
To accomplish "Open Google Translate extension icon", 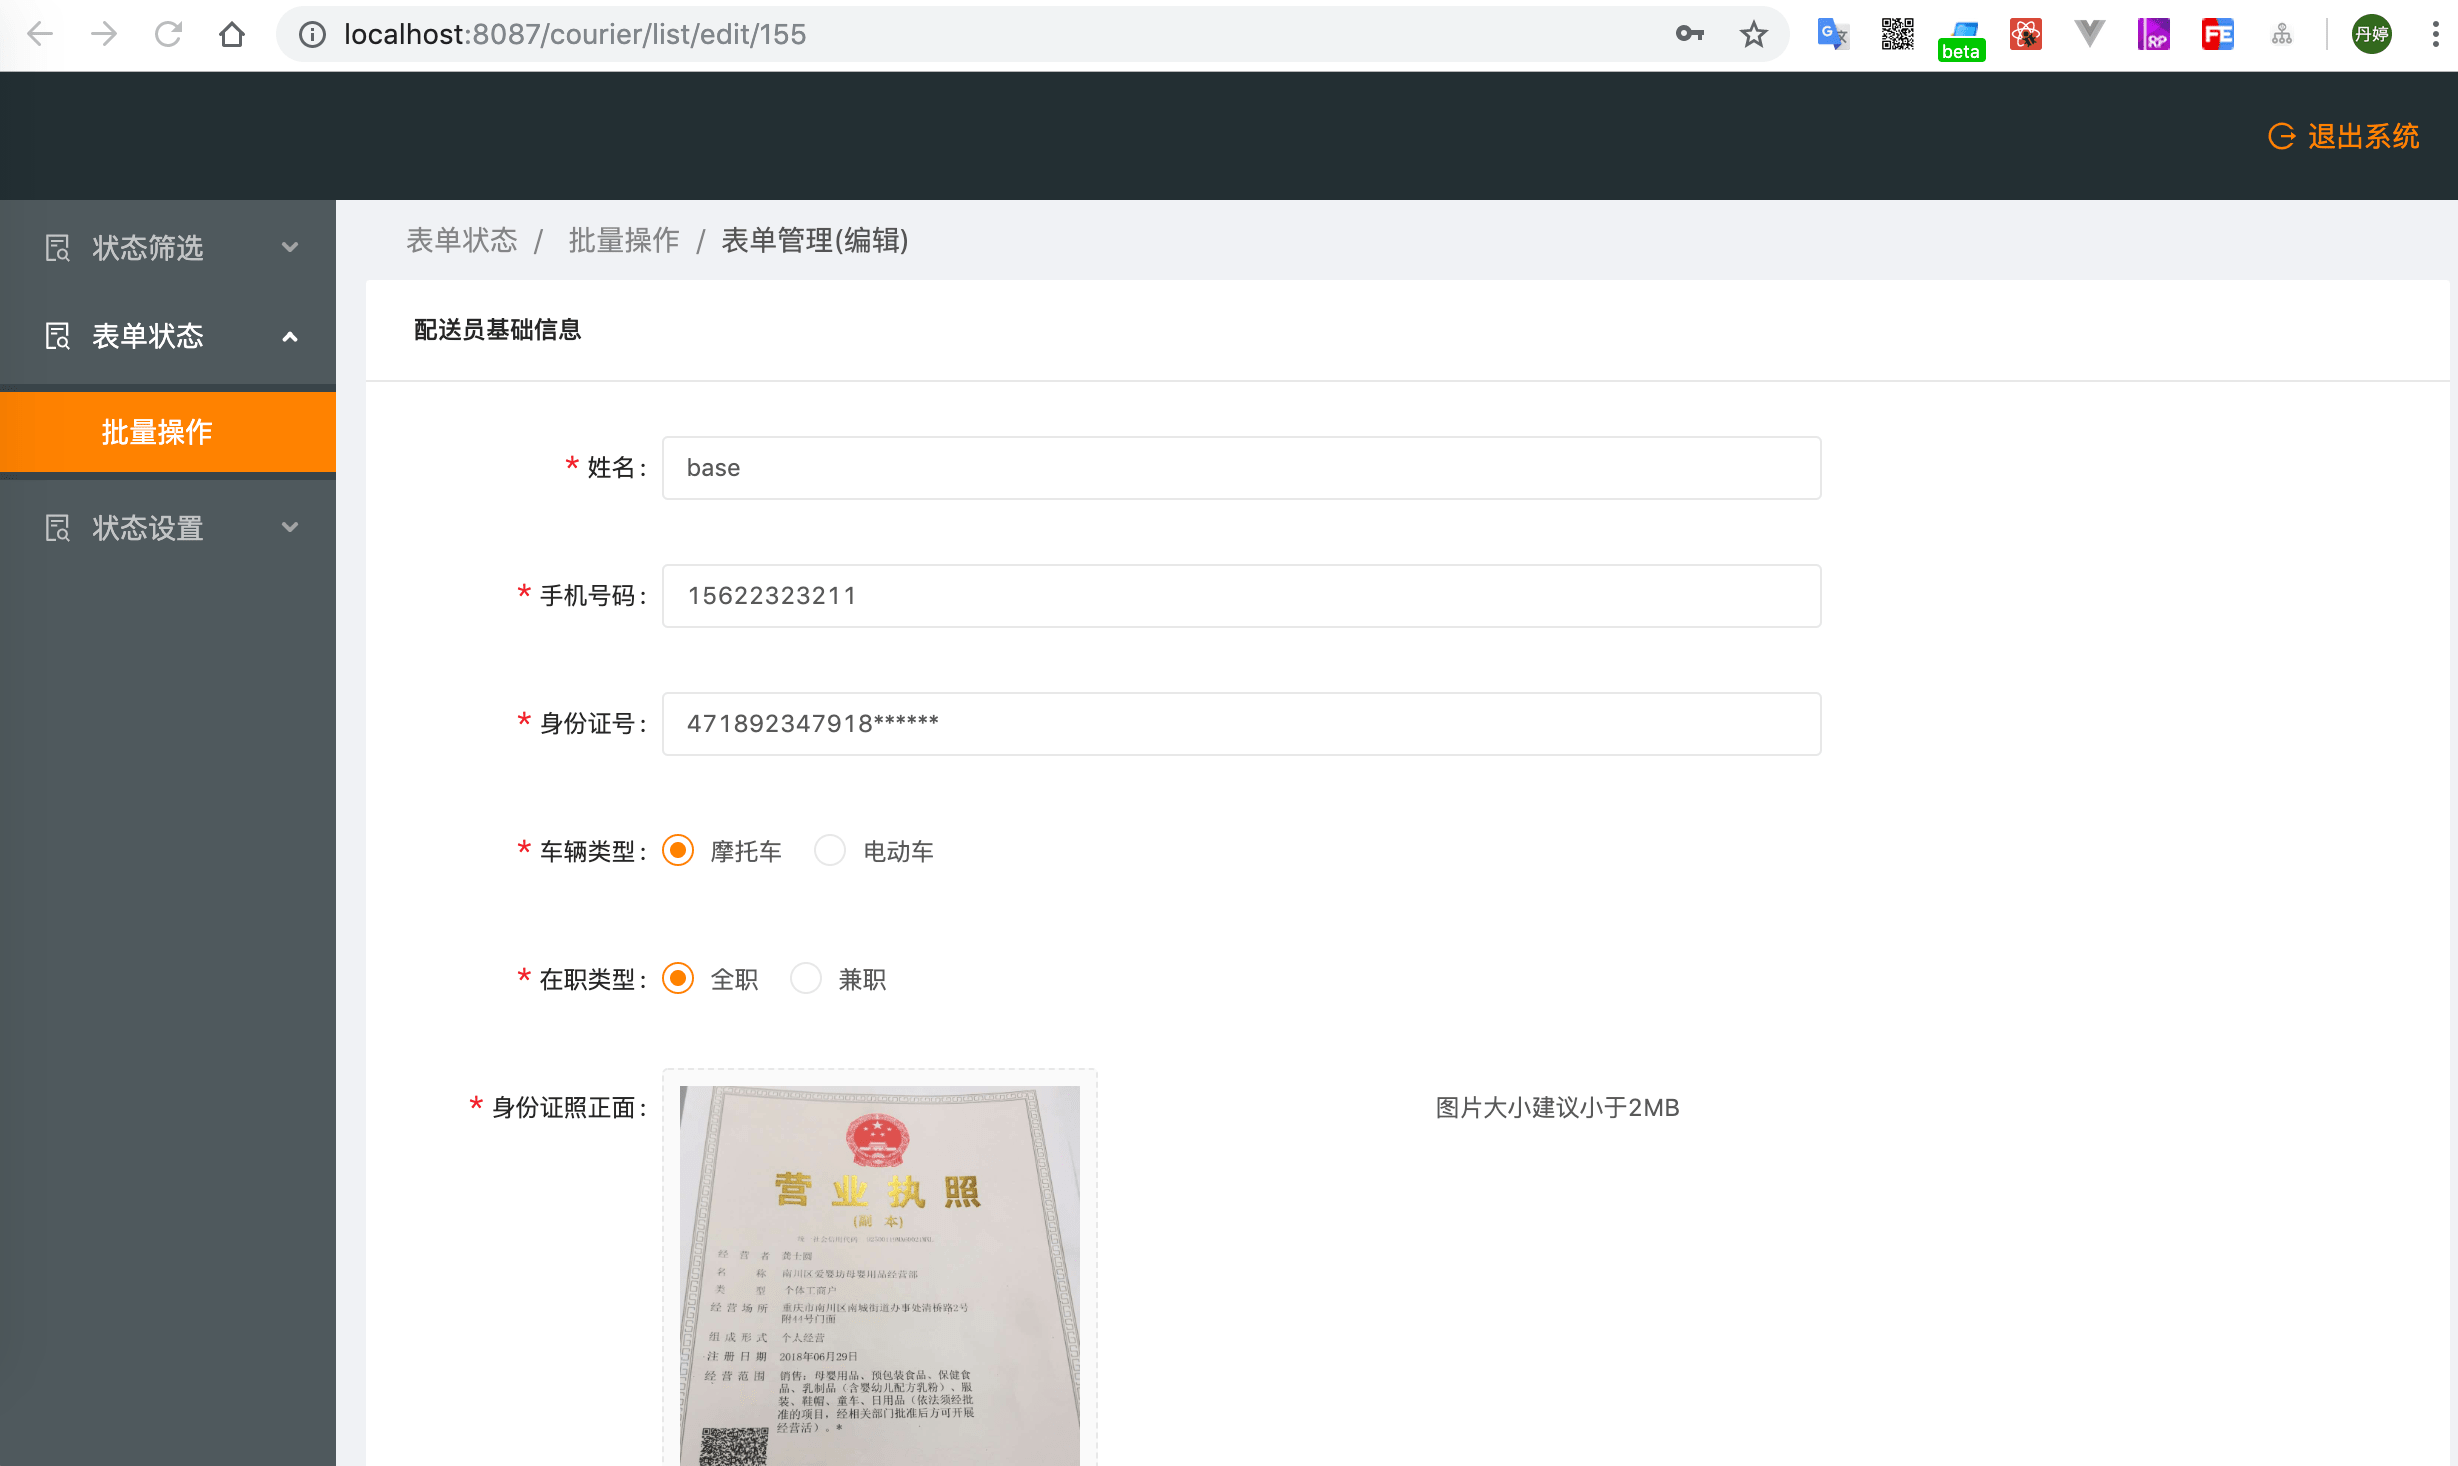I will click(x=1832, y=34).
